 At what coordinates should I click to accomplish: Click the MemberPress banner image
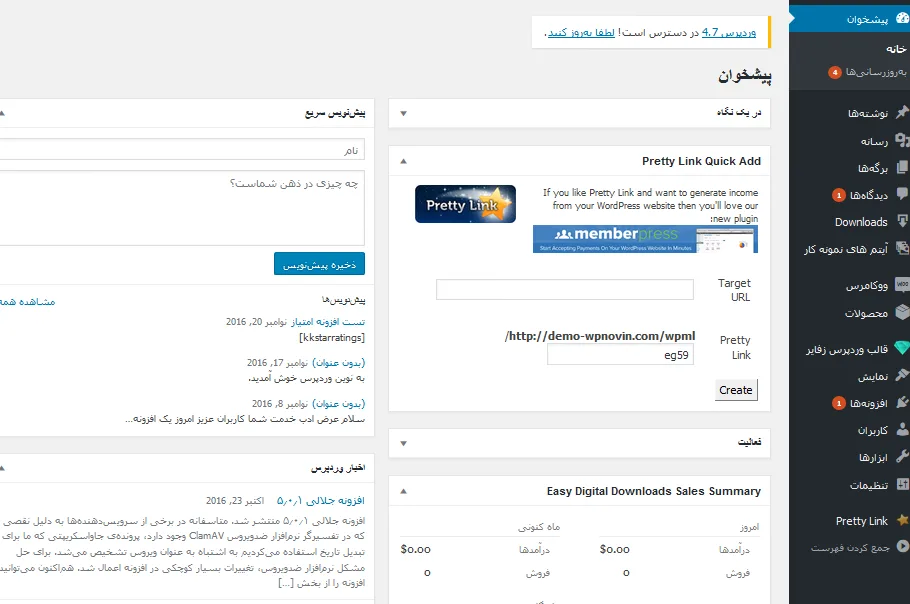click(645, 239)
